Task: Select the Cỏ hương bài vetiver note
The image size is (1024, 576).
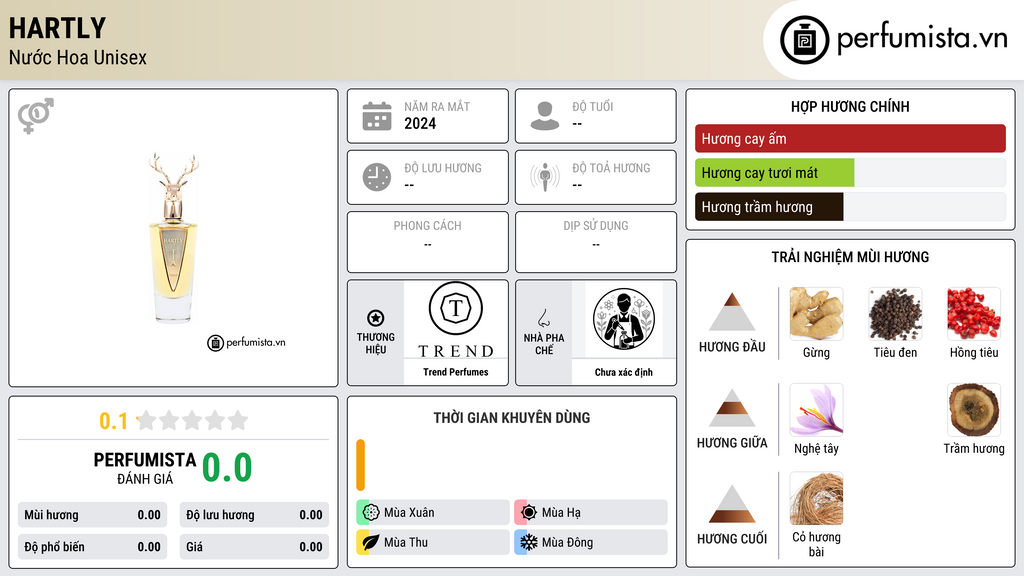Action: [x=816, y=499]
